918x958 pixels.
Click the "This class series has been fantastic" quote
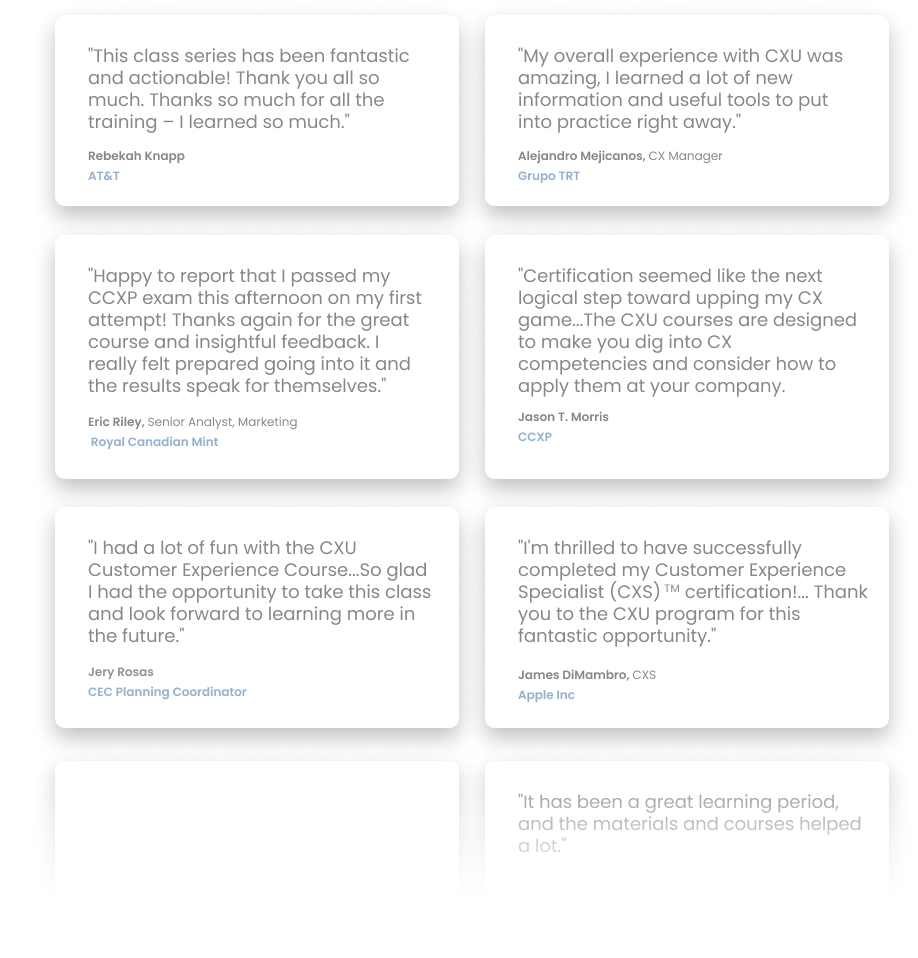(x=248, y=89)
